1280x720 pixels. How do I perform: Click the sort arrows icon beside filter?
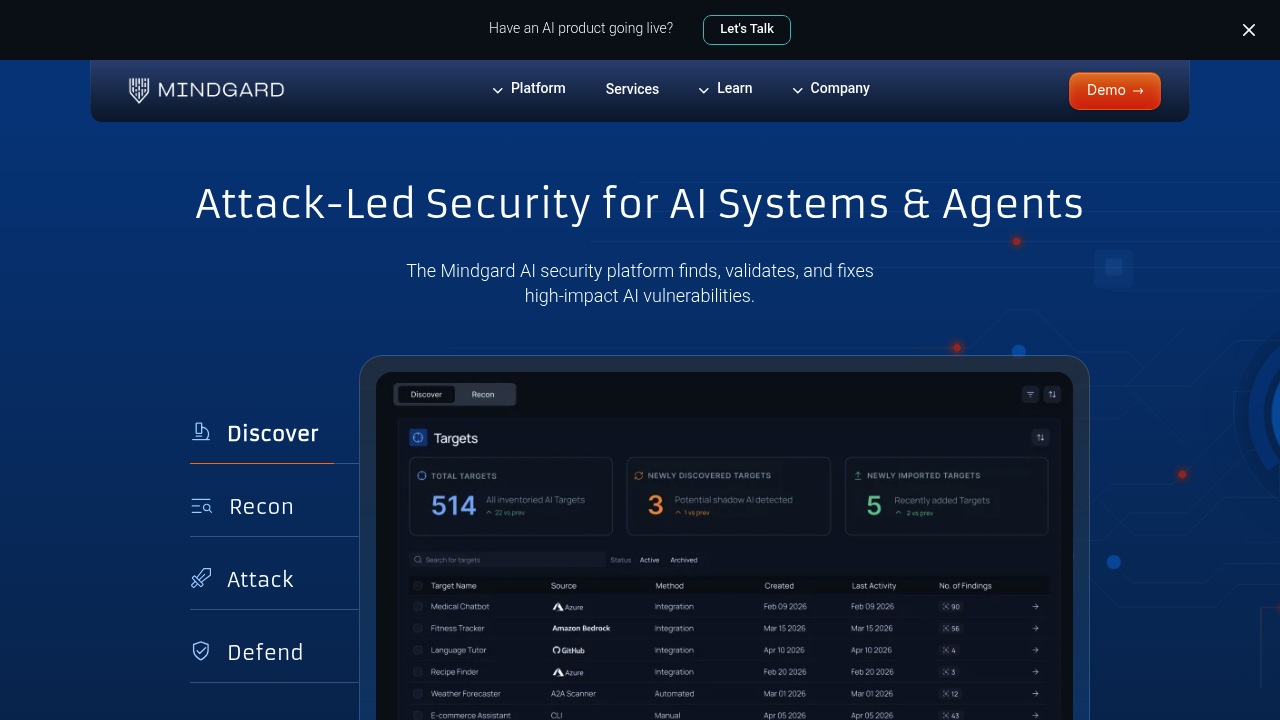coord(1052,394)
